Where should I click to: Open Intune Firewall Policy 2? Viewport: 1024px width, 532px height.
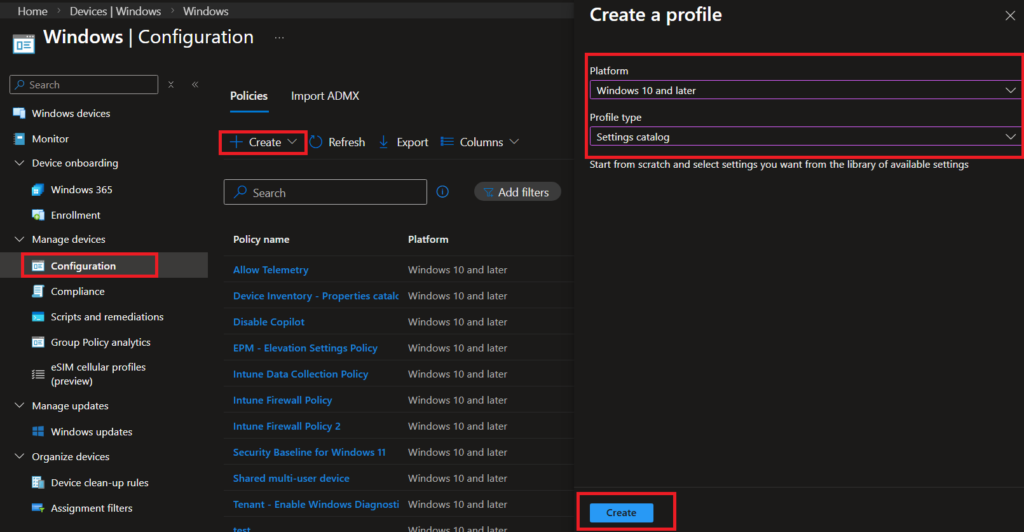click(x=287, y=426)
